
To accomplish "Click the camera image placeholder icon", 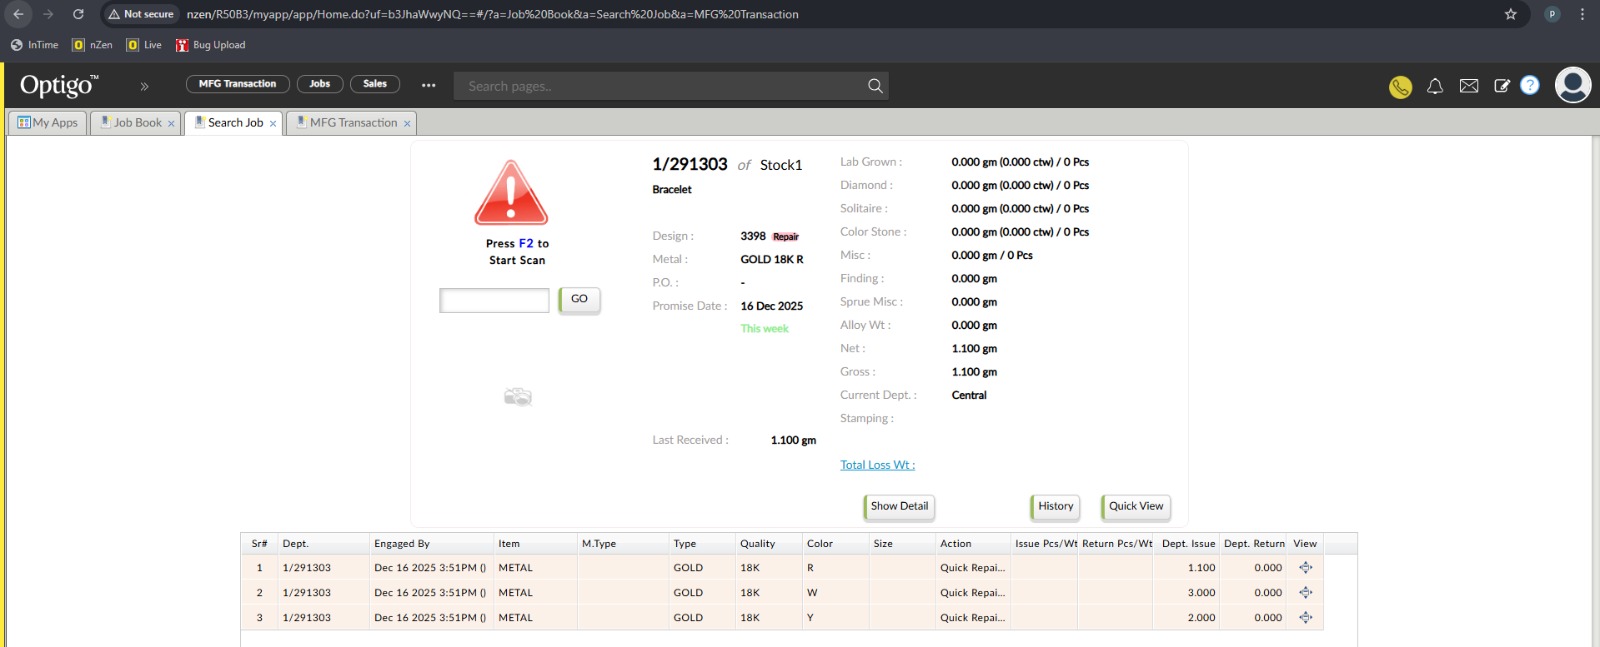I will click(x=517, y=397).
